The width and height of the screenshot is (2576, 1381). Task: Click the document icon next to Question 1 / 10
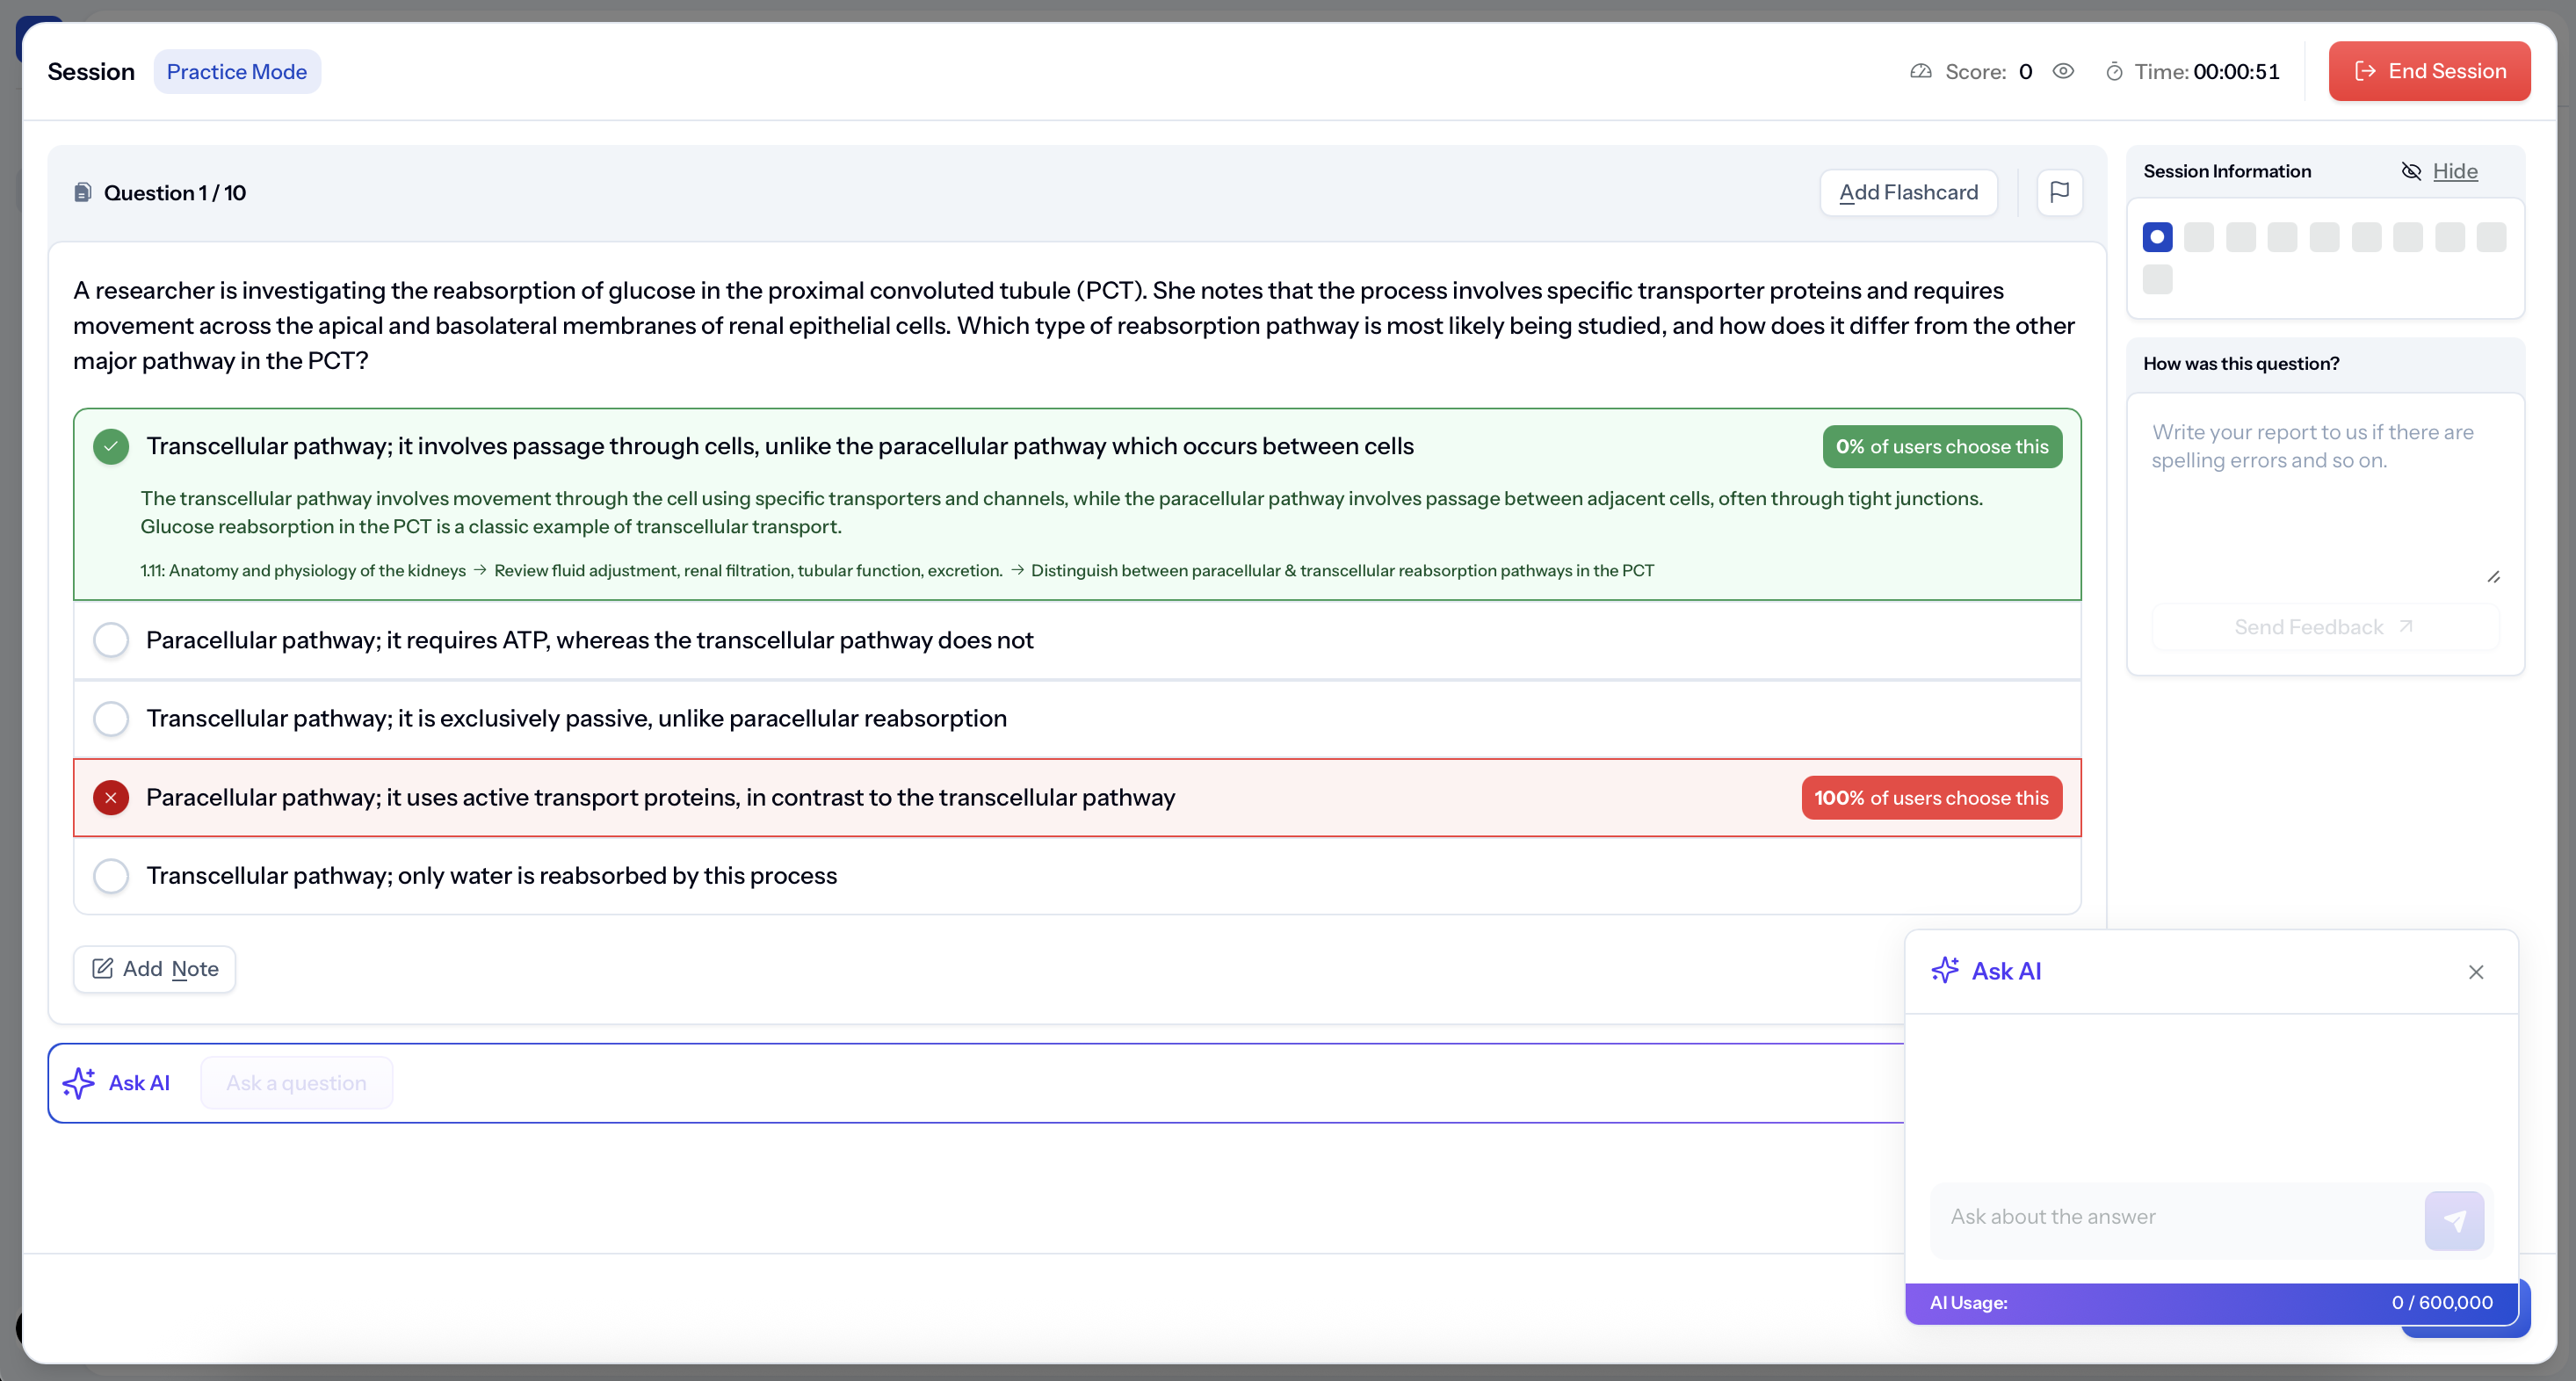pyautogui.click(x=83, y=193)
